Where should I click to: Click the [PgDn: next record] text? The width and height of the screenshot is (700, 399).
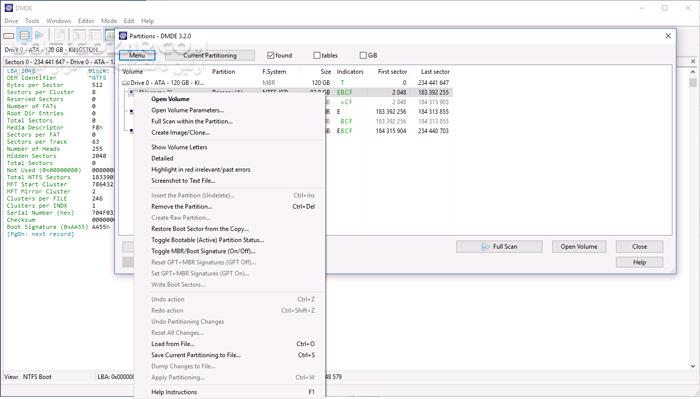[x=40, y=234]
